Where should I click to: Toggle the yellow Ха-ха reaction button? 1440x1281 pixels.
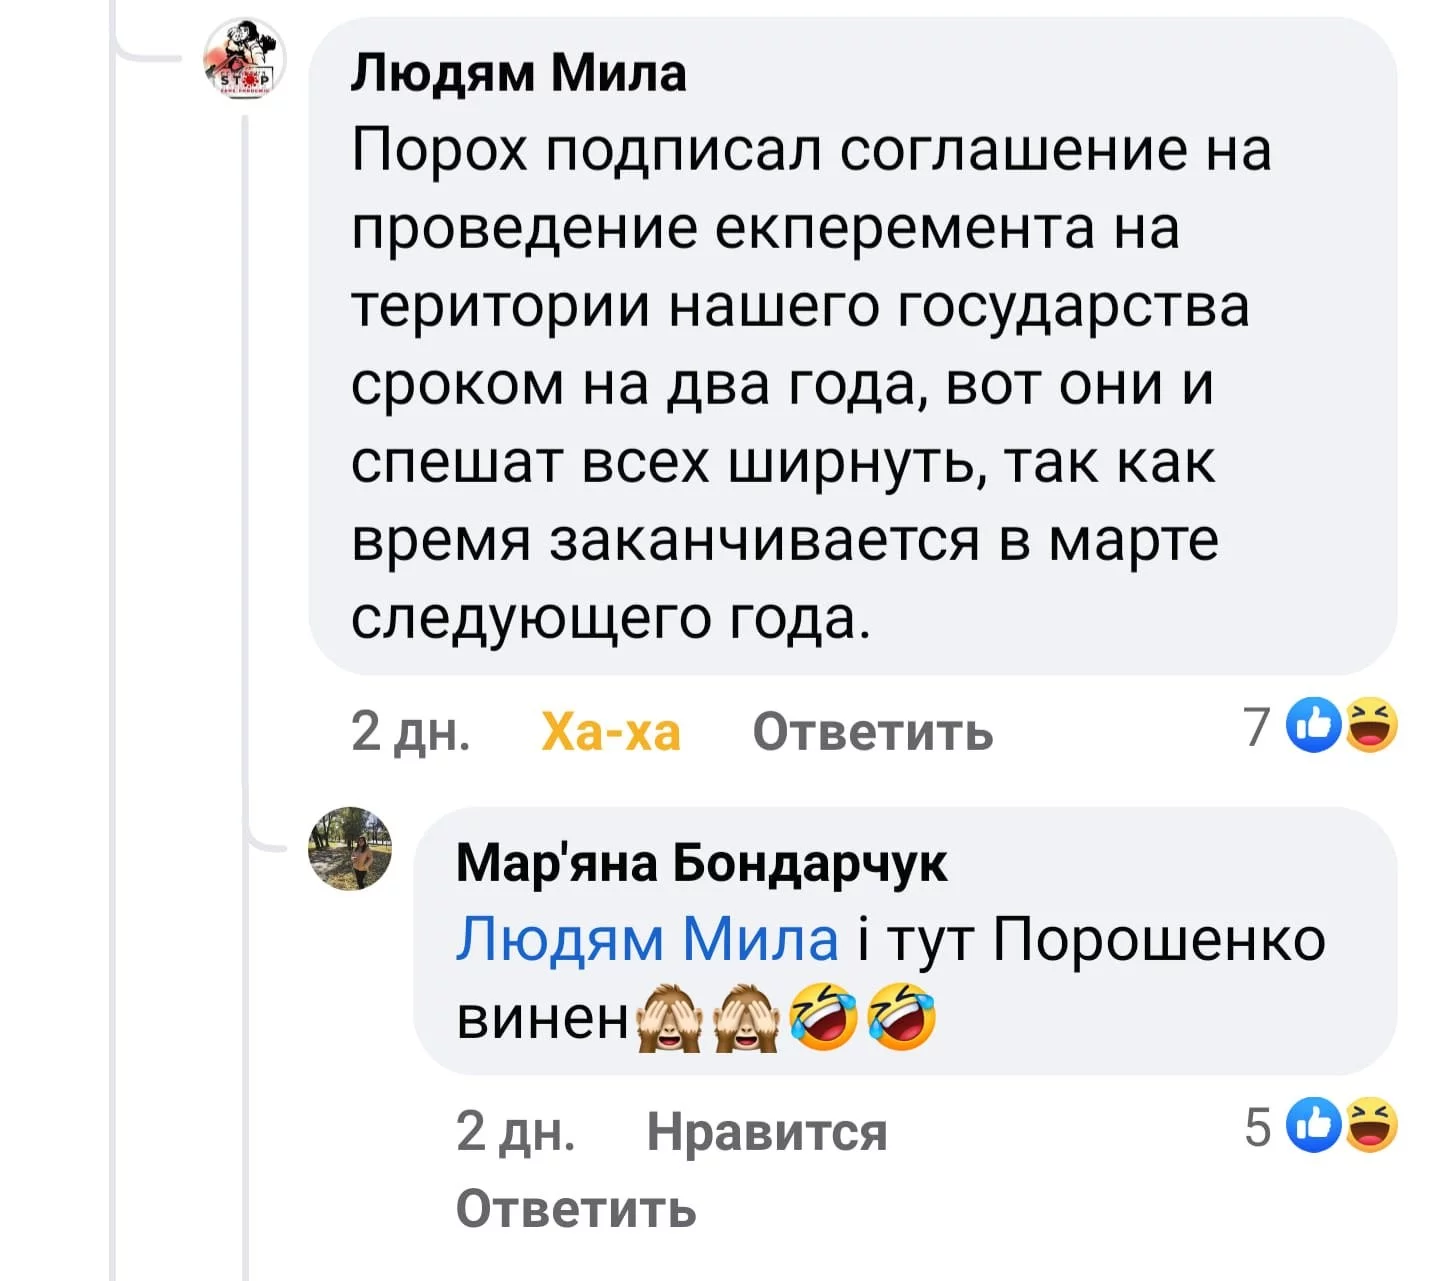tap(610, 731)
